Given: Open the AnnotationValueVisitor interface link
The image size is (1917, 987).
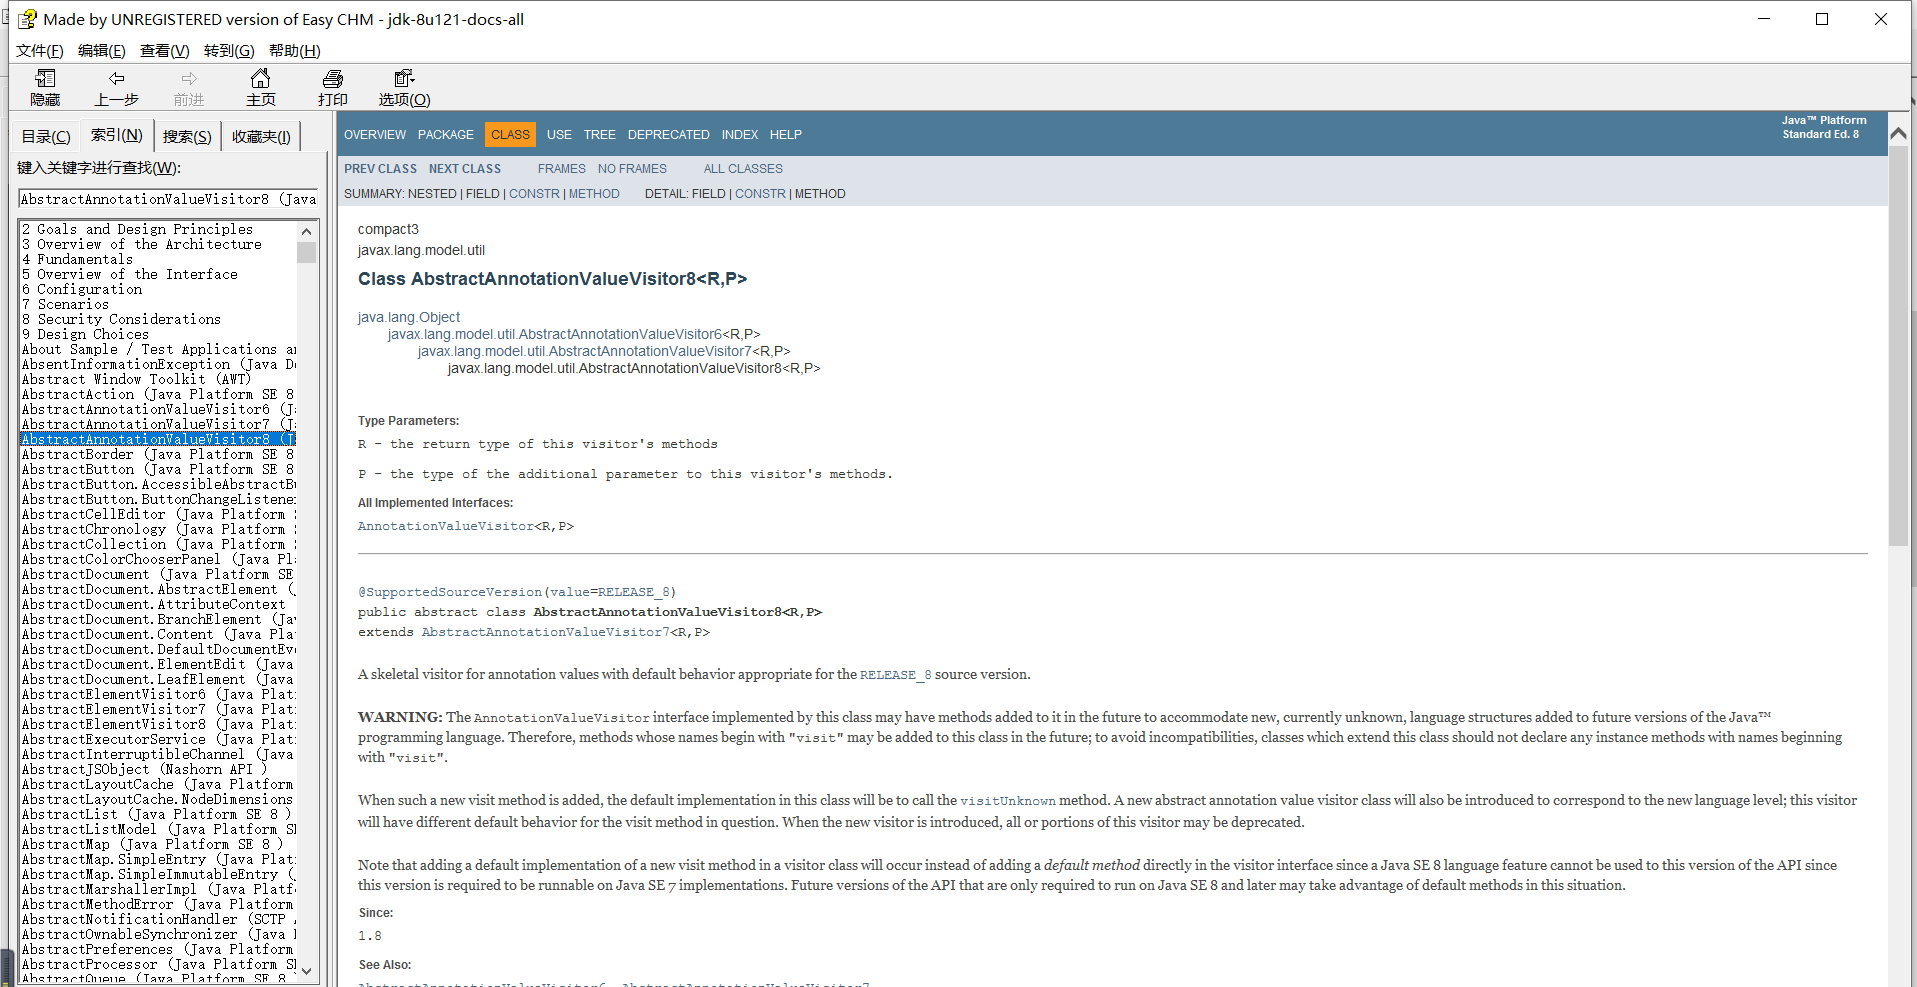Looking at the screenshot, I should [x=445, y=525].
